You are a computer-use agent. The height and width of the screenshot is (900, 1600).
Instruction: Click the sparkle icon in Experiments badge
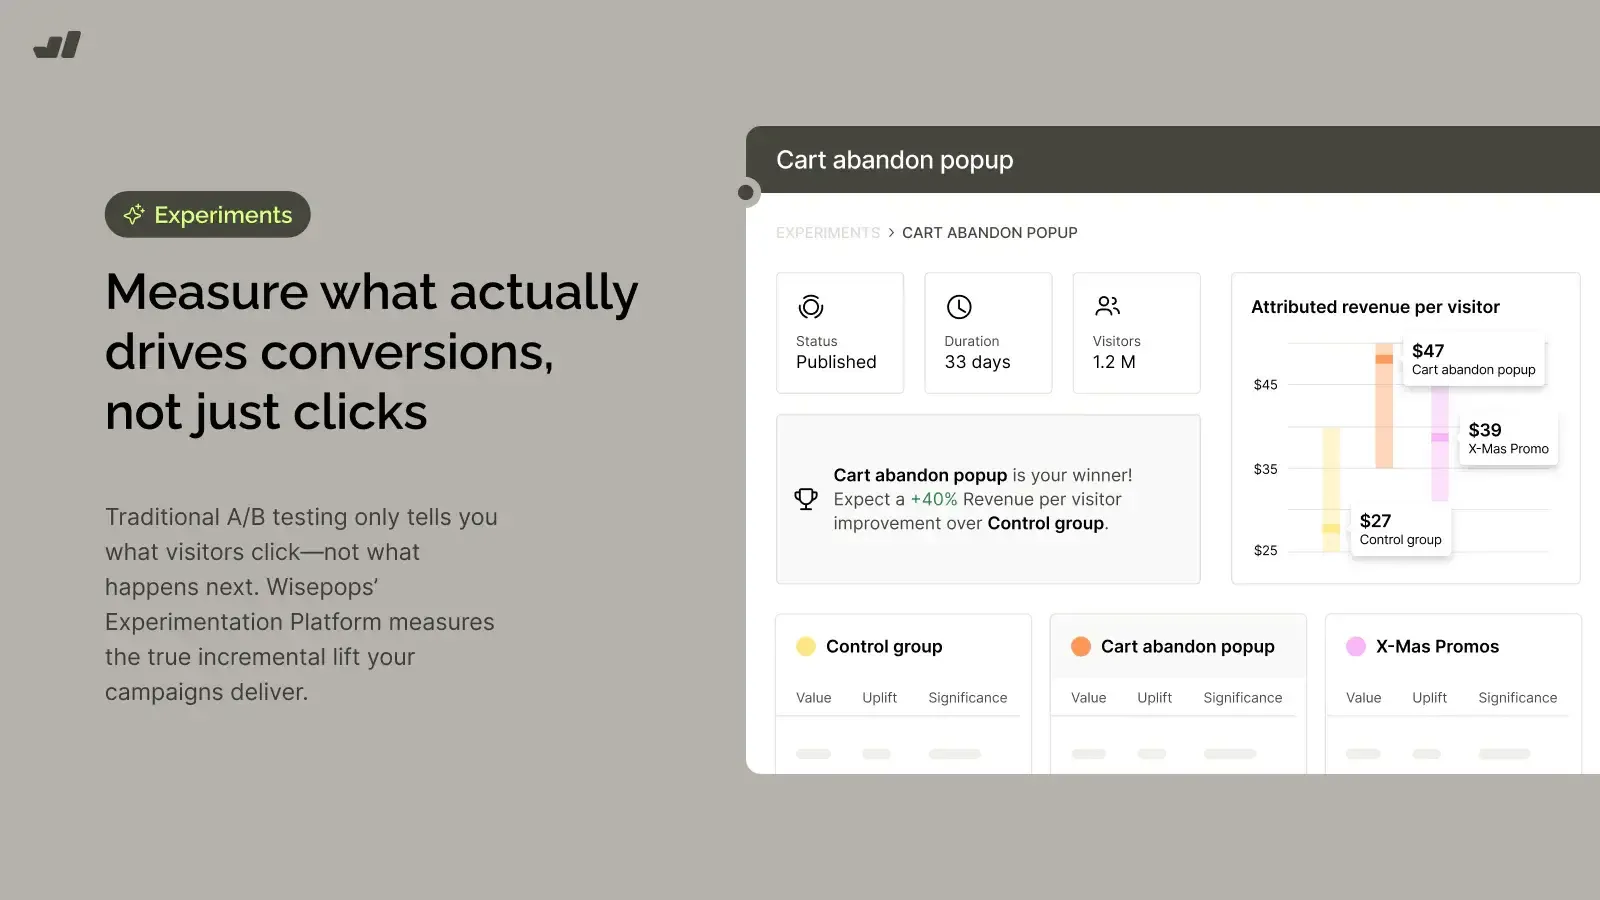coord(134,215)
